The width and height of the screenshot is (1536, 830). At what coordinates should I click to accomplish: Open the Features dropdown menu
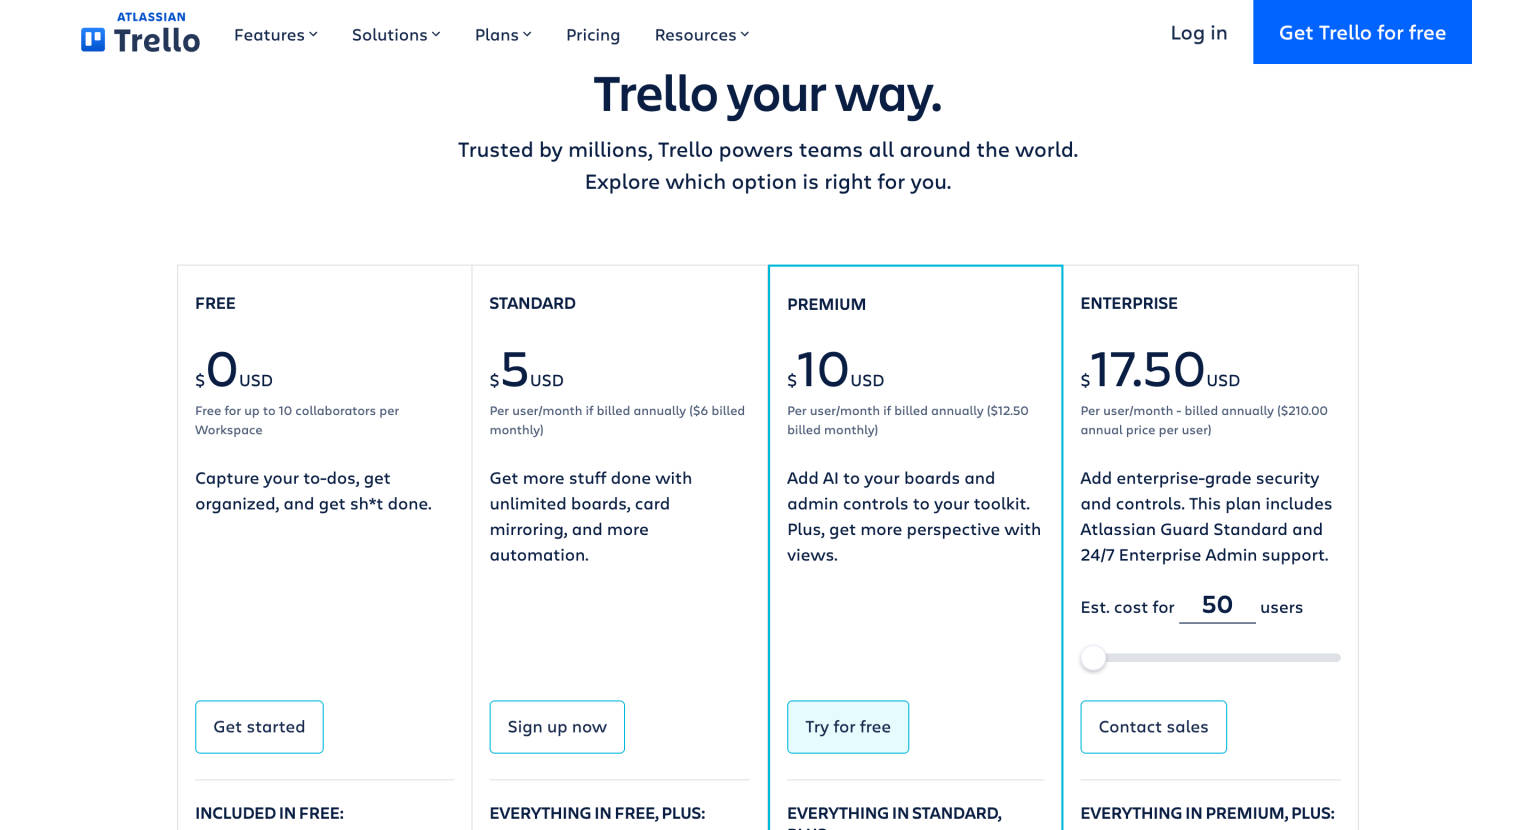(x=268, y=34)
